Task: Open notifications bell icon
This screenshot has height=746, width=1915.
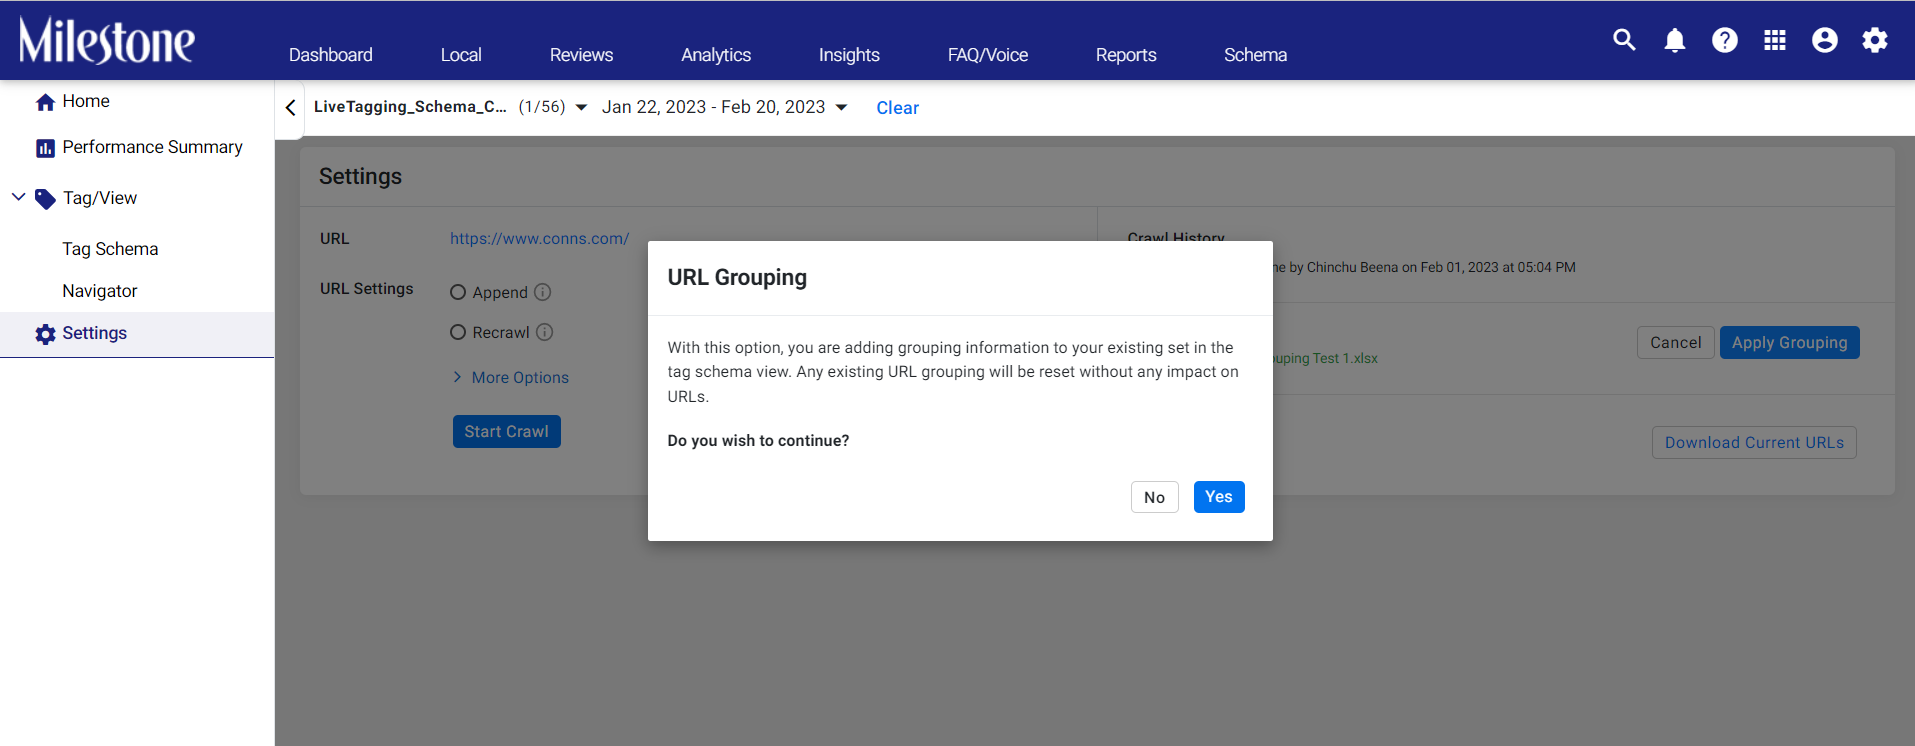Action: coord(1675,40)
